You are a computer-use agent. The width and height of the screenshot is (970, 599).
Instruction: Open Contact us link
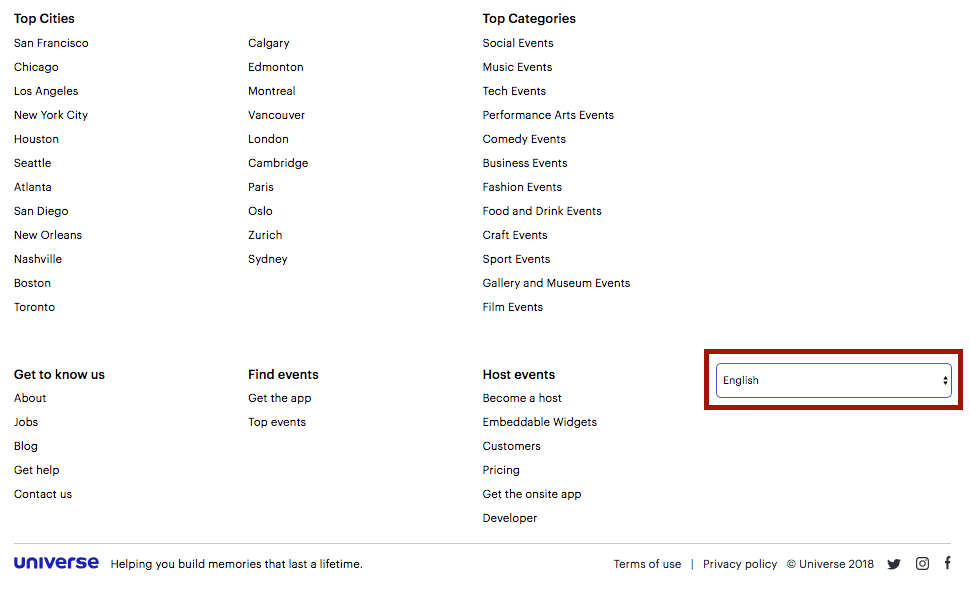click(x=43, y=494)
